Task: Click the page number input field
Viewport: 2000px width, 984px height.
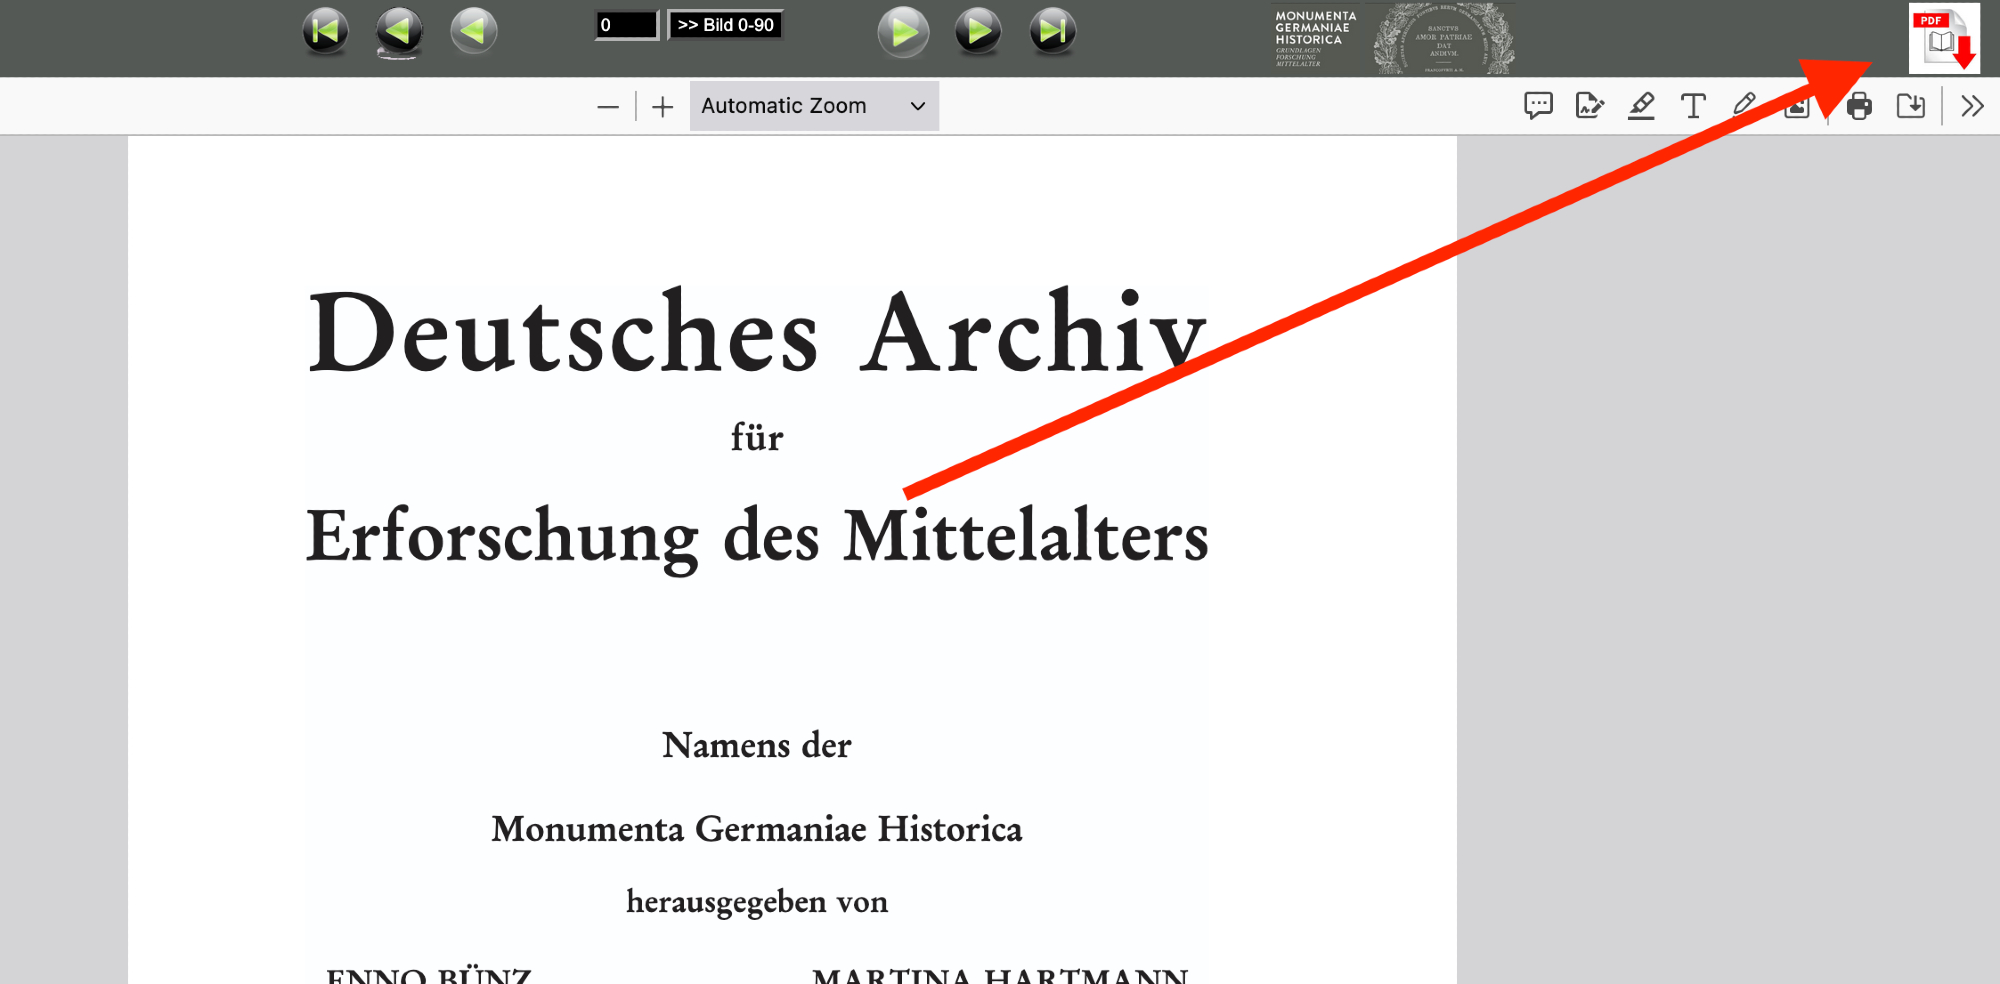Action: [x=626, y=25]
